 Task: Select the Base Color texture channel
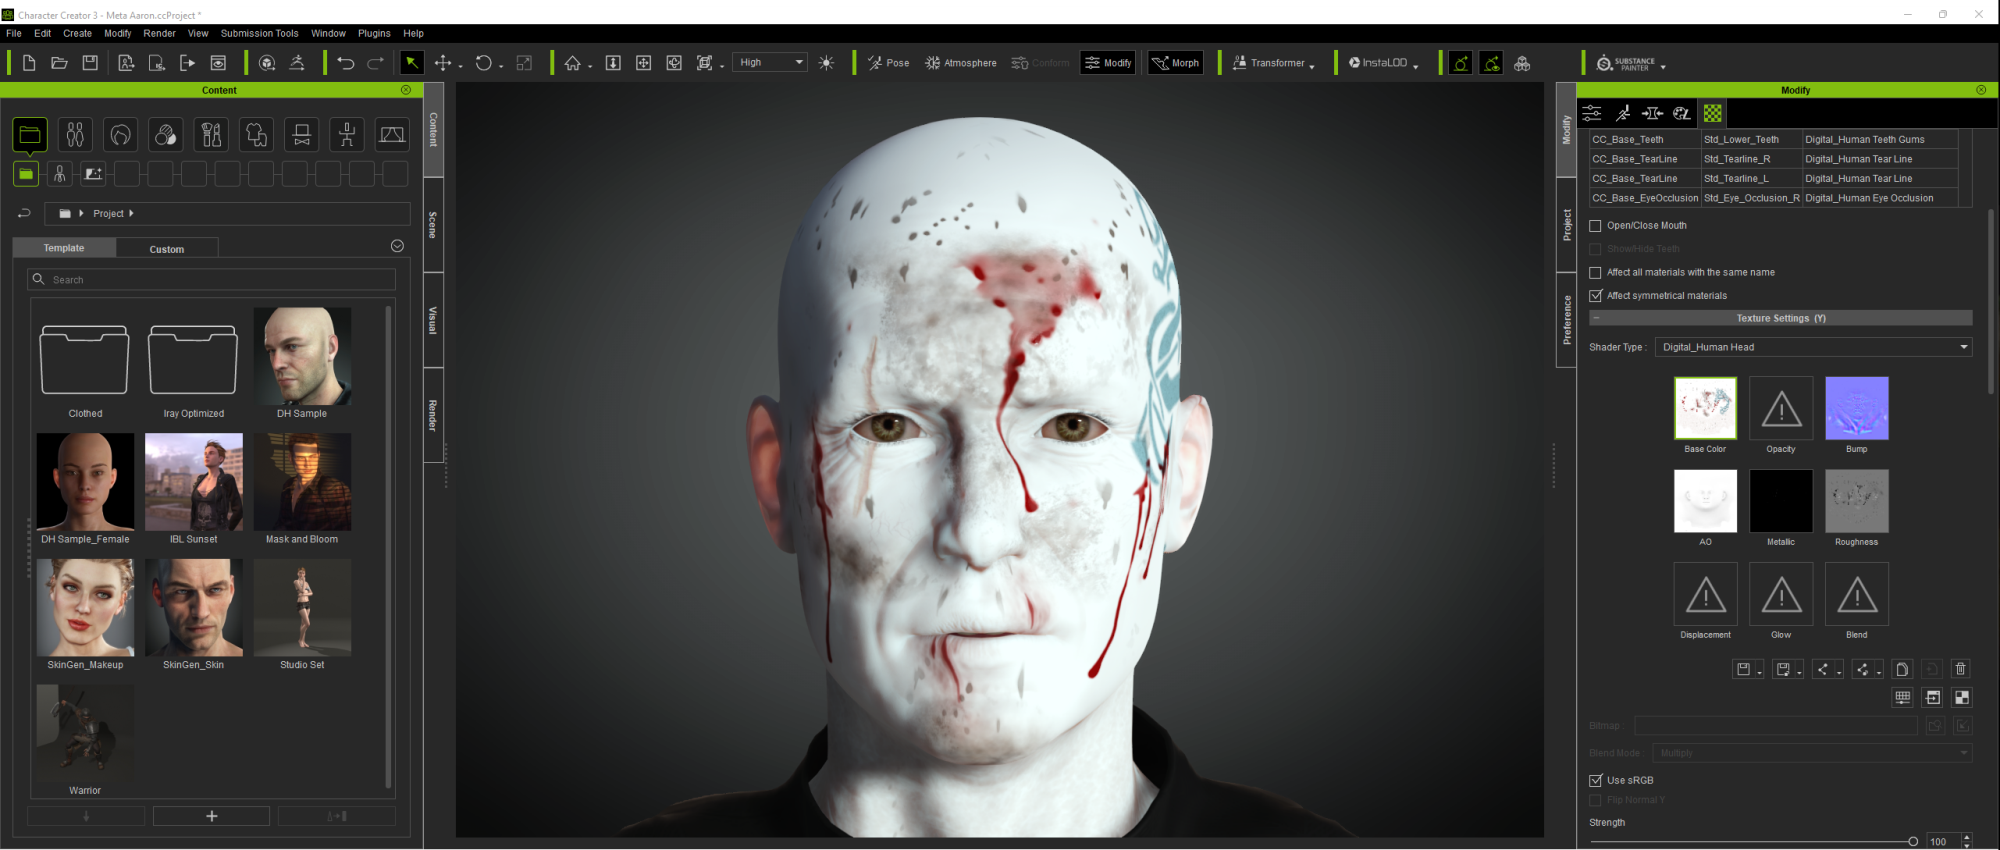(1705, 408)
